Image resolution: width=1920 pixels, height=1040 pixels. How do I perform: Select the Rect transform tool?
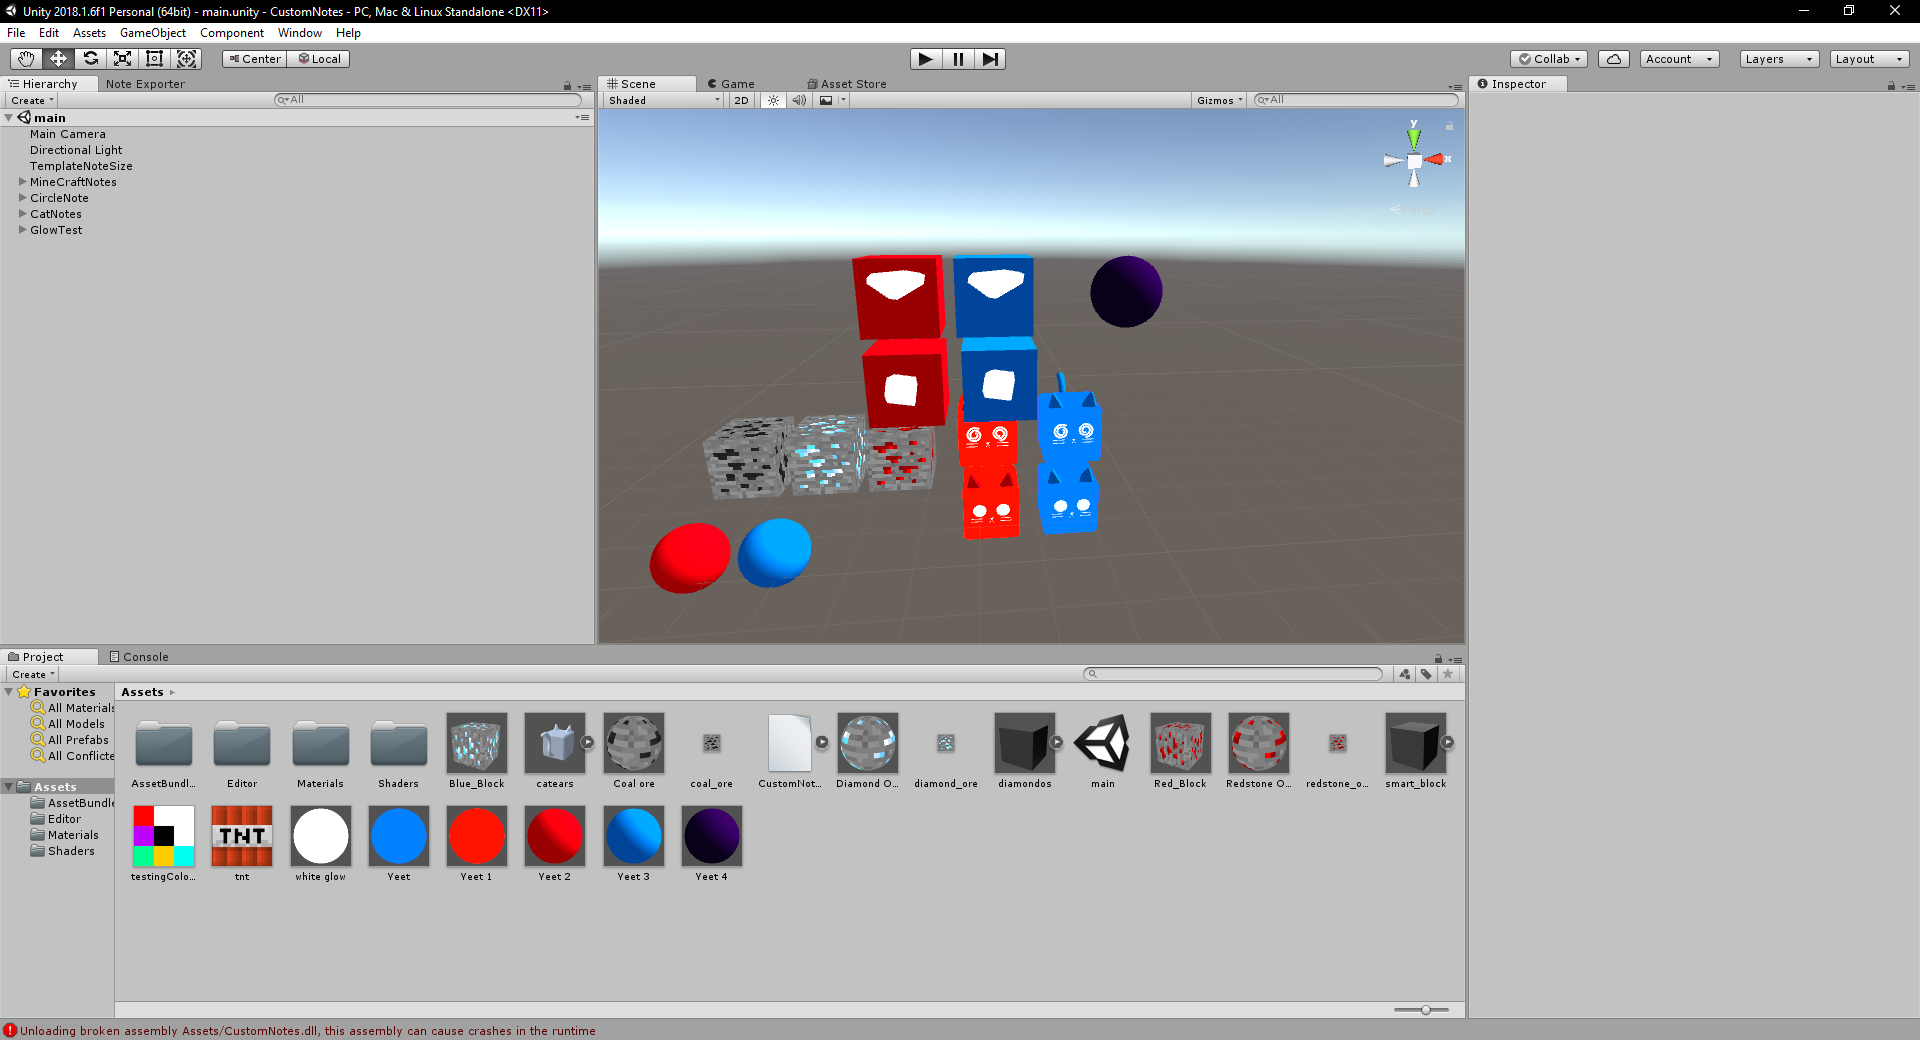154,59
